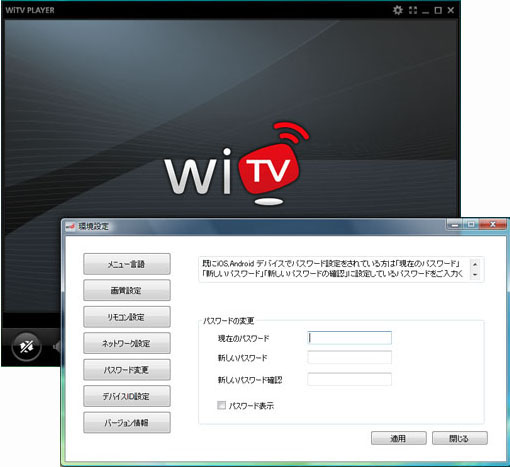Open settings gear in WiTV Player title bar
Image resolution: width=510 pixels, height=467 pixels.
pos(398,10)
